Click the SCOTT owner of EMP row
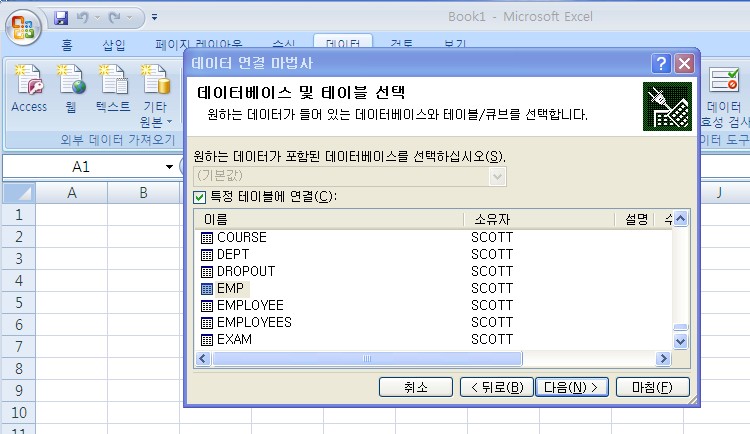The width and height of the screenshot is (750, 434). [492, 289]
